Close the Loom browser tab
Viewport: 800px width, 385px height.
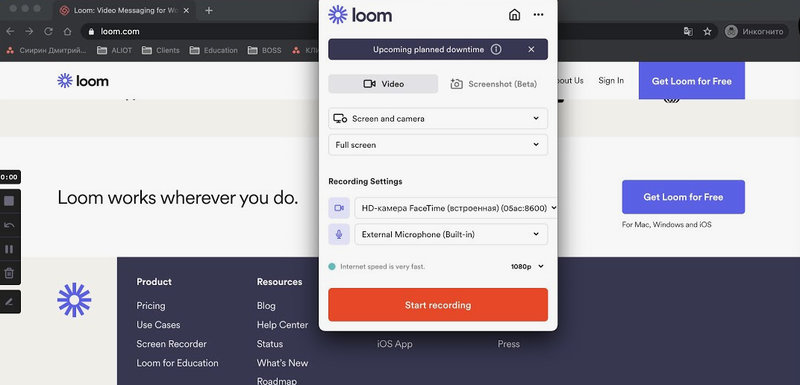(186, 10)
